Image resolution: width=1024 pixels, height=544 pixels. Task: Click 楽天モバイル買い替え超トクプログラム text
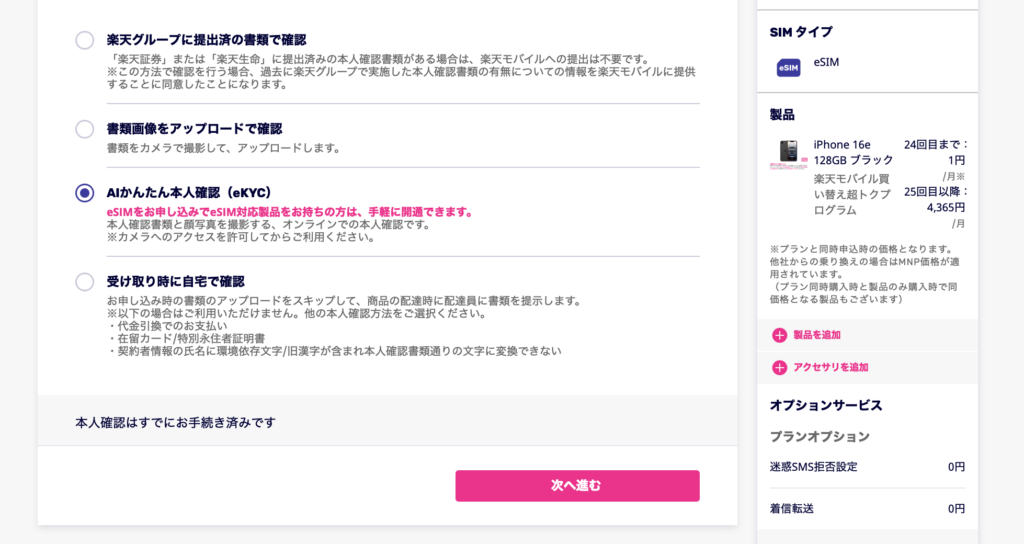coord(853,194)
